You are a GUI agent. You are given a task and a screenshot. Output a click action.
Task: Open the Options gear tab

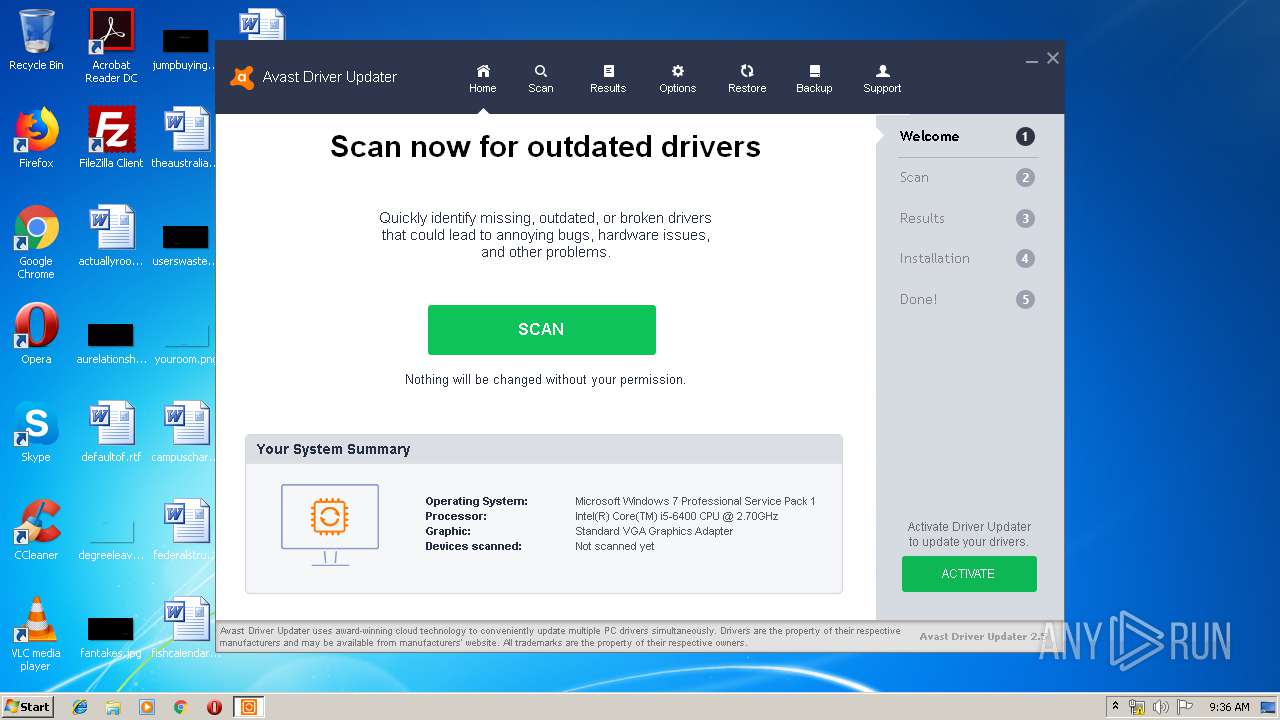click(x=677, y=79)
